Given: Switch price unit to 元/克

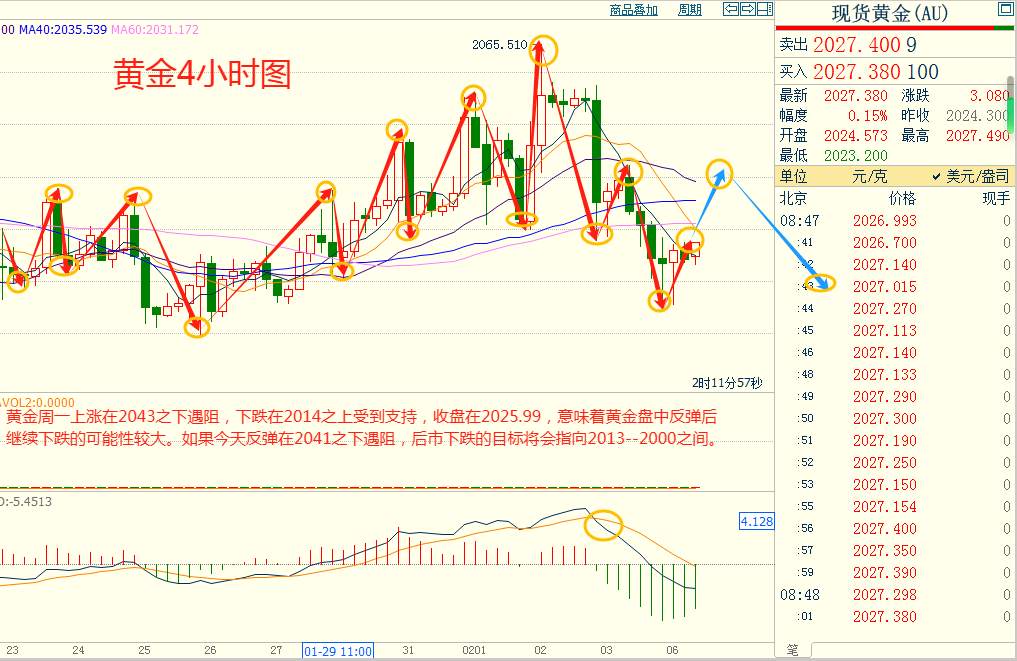Looking at the screenshot, I should pyautogui.click(x=869, y=176).
